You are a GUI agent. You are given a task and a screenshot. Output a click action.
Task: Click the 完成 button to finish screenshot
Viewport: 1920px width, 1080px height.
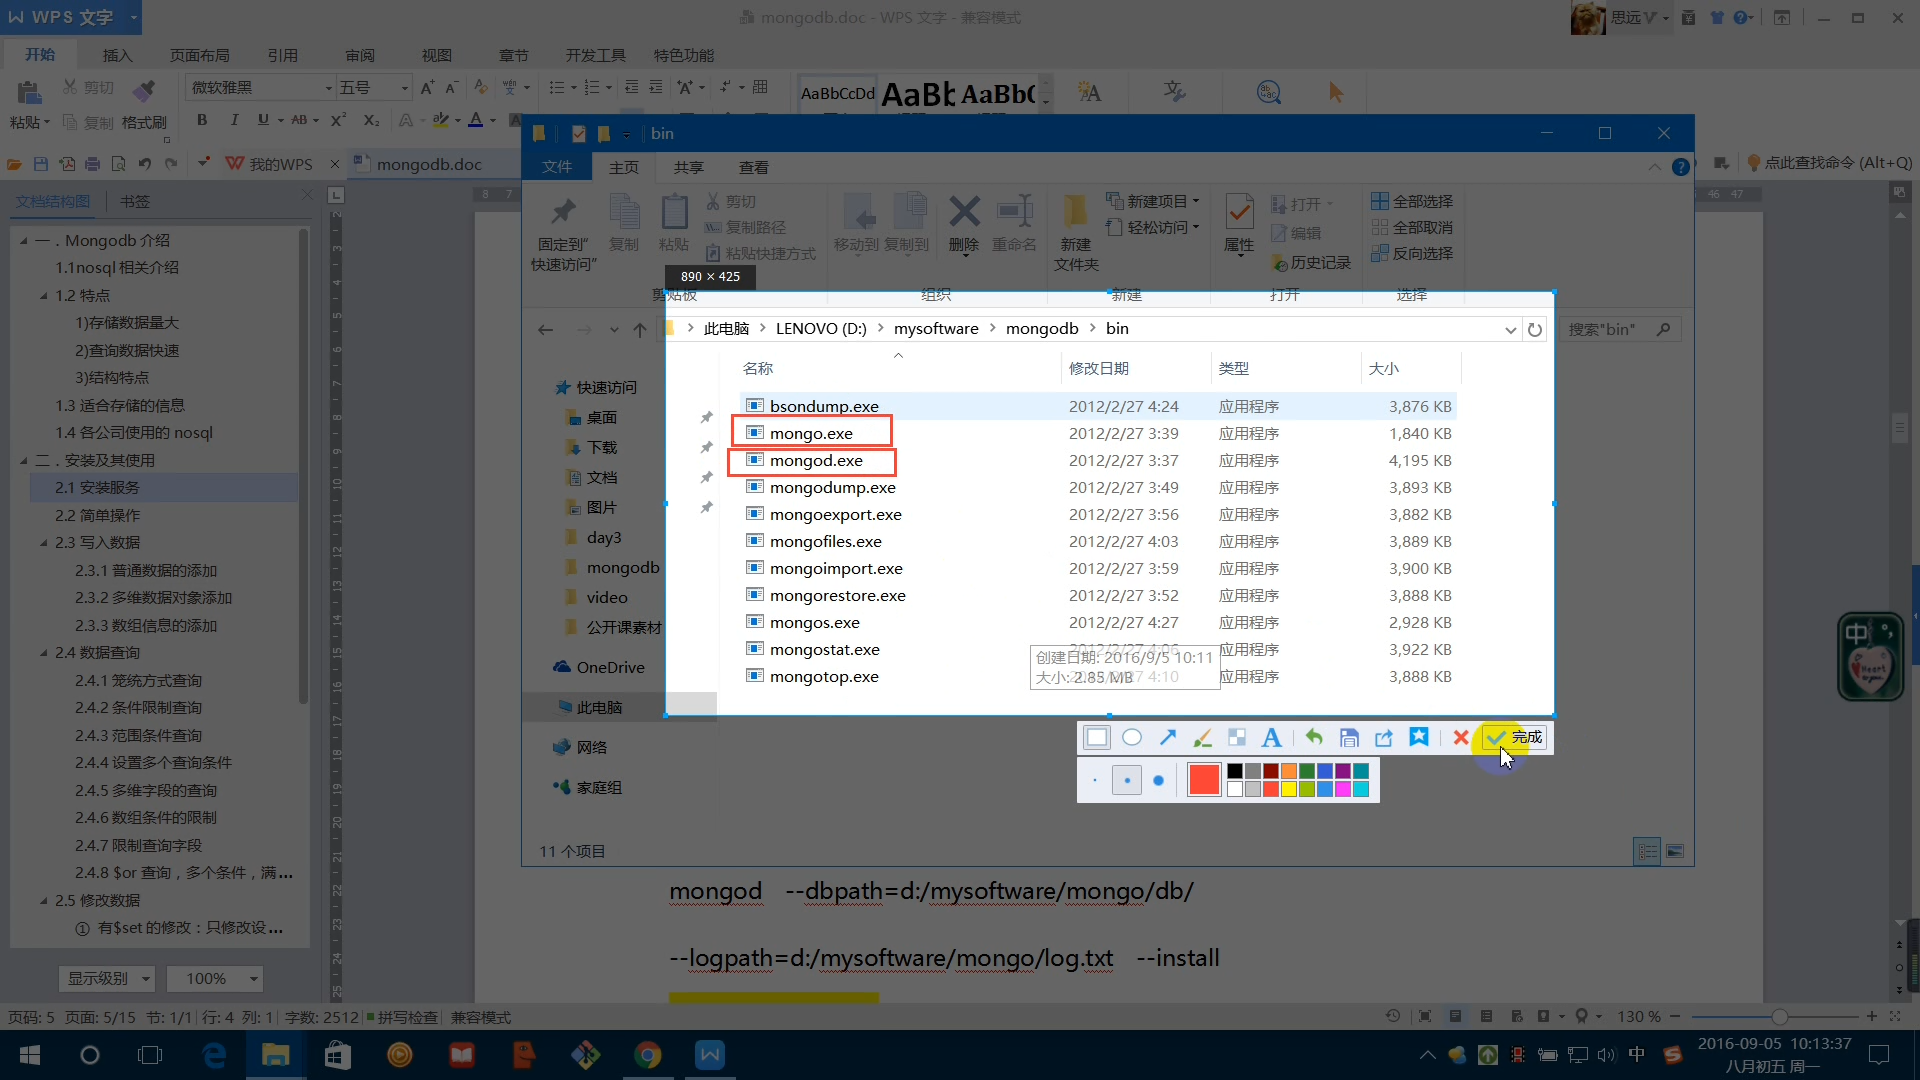pyautogui.click(x=1515, y=737)
